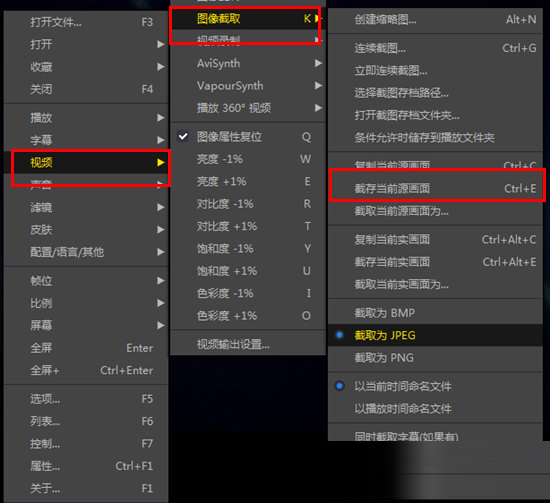
Task: Select 截取为 JPEG format
Action: pyautogui.click(x=435, y=335)
